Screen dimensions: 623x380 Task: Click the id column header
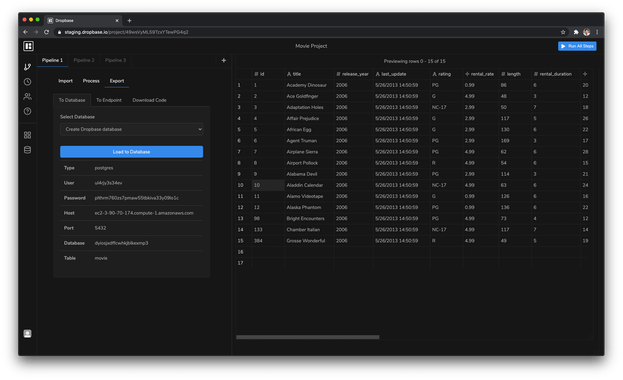click(x=268, y=74)
